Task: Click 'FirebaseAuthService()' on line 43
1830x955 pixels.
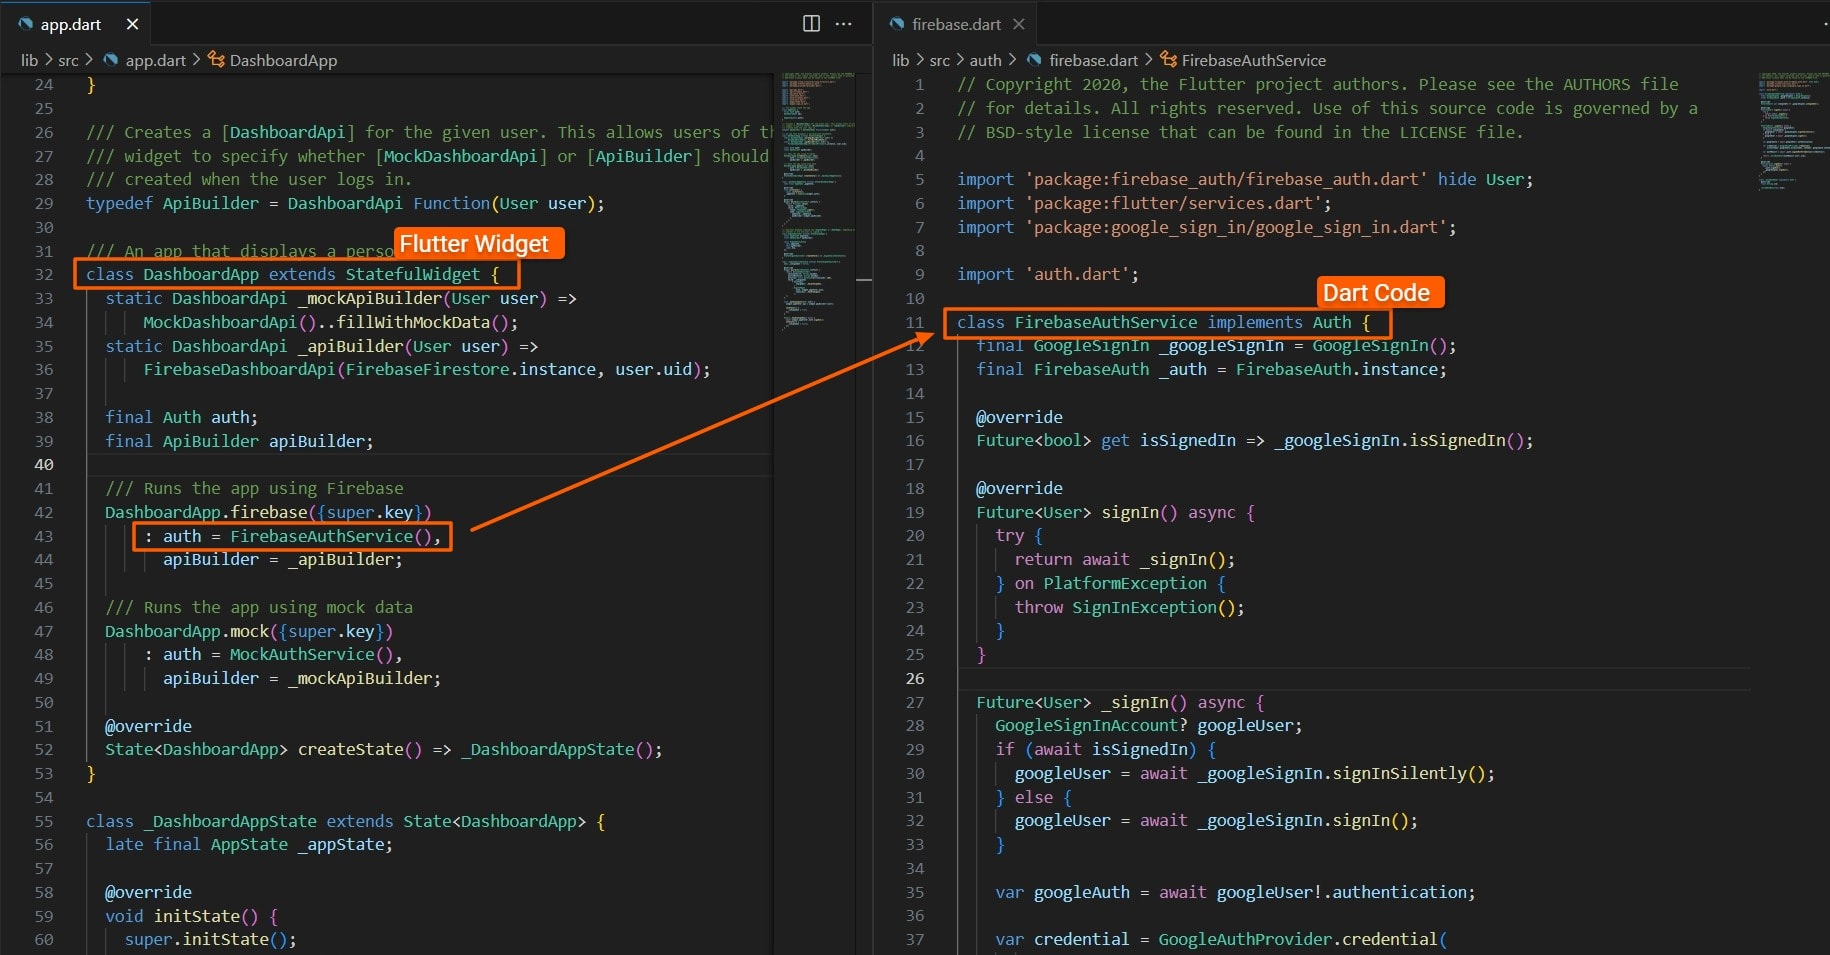Action: coord(331,536)
